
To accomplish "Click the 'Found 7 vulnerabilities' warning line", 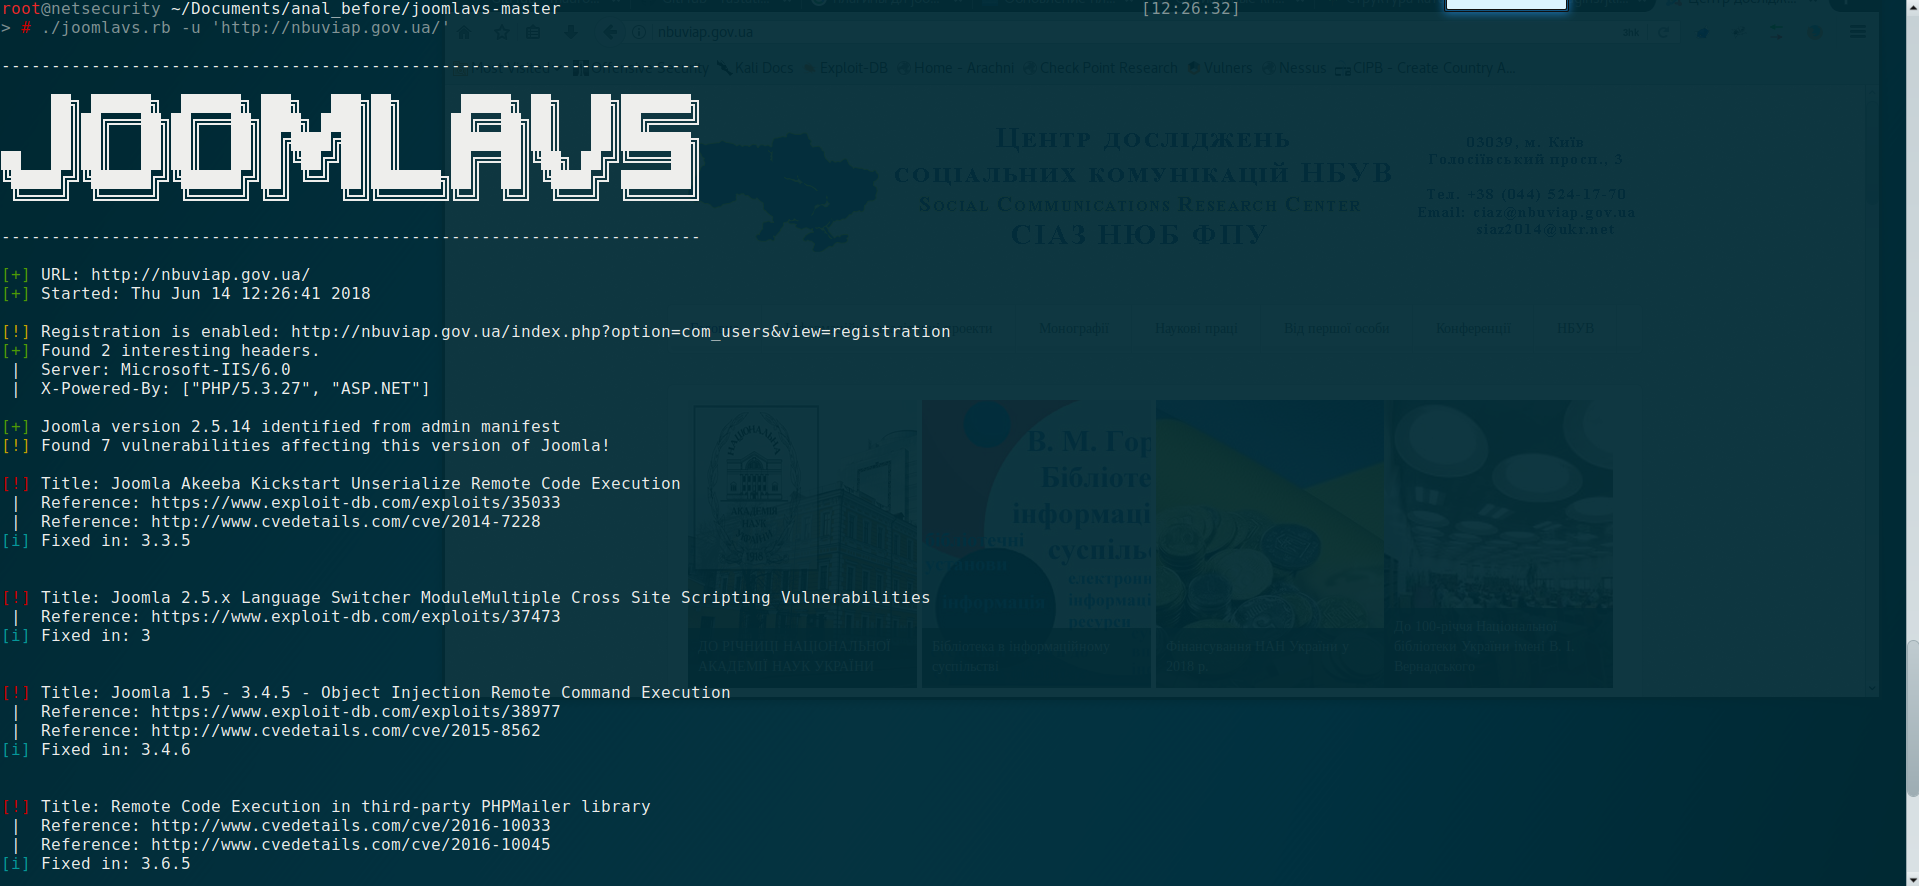I will point(325,445).
